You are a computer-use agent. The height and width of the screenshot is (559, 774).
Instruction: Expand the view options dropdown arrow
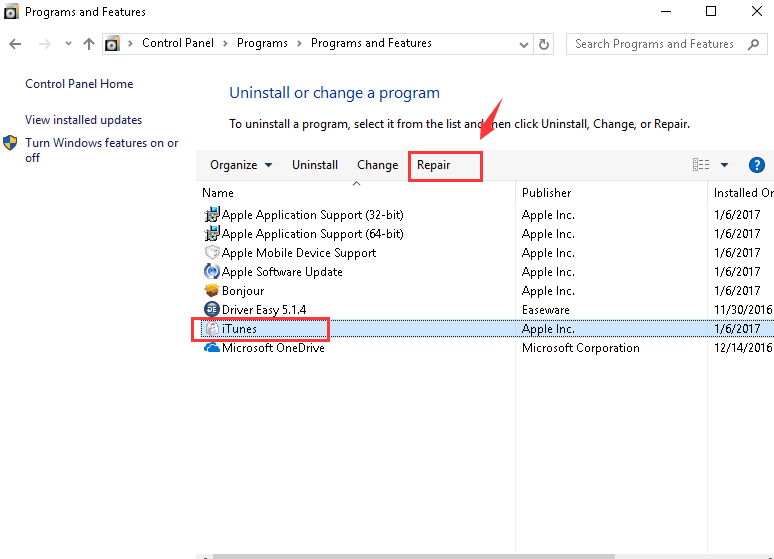(x=724, y=165)
